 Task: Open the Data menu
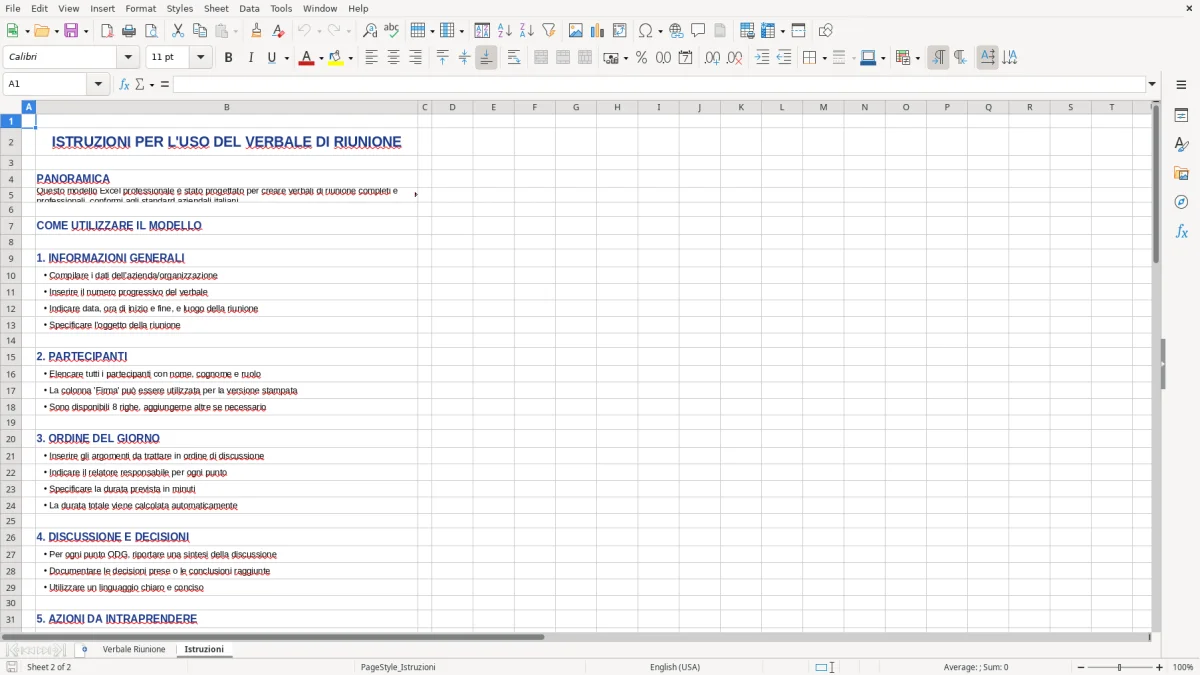tap(249, 8)
